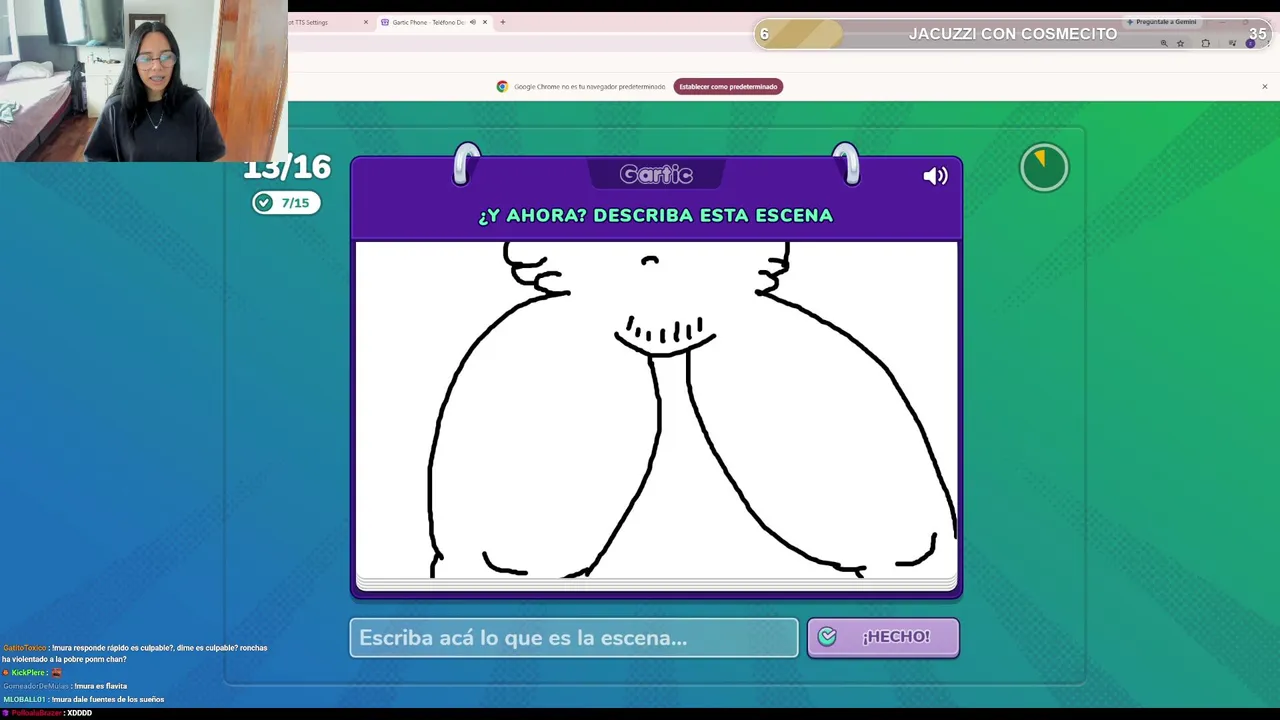Click the 13/16 round counter
Screen dimensions: 1280x720
[x=287, y=168]
